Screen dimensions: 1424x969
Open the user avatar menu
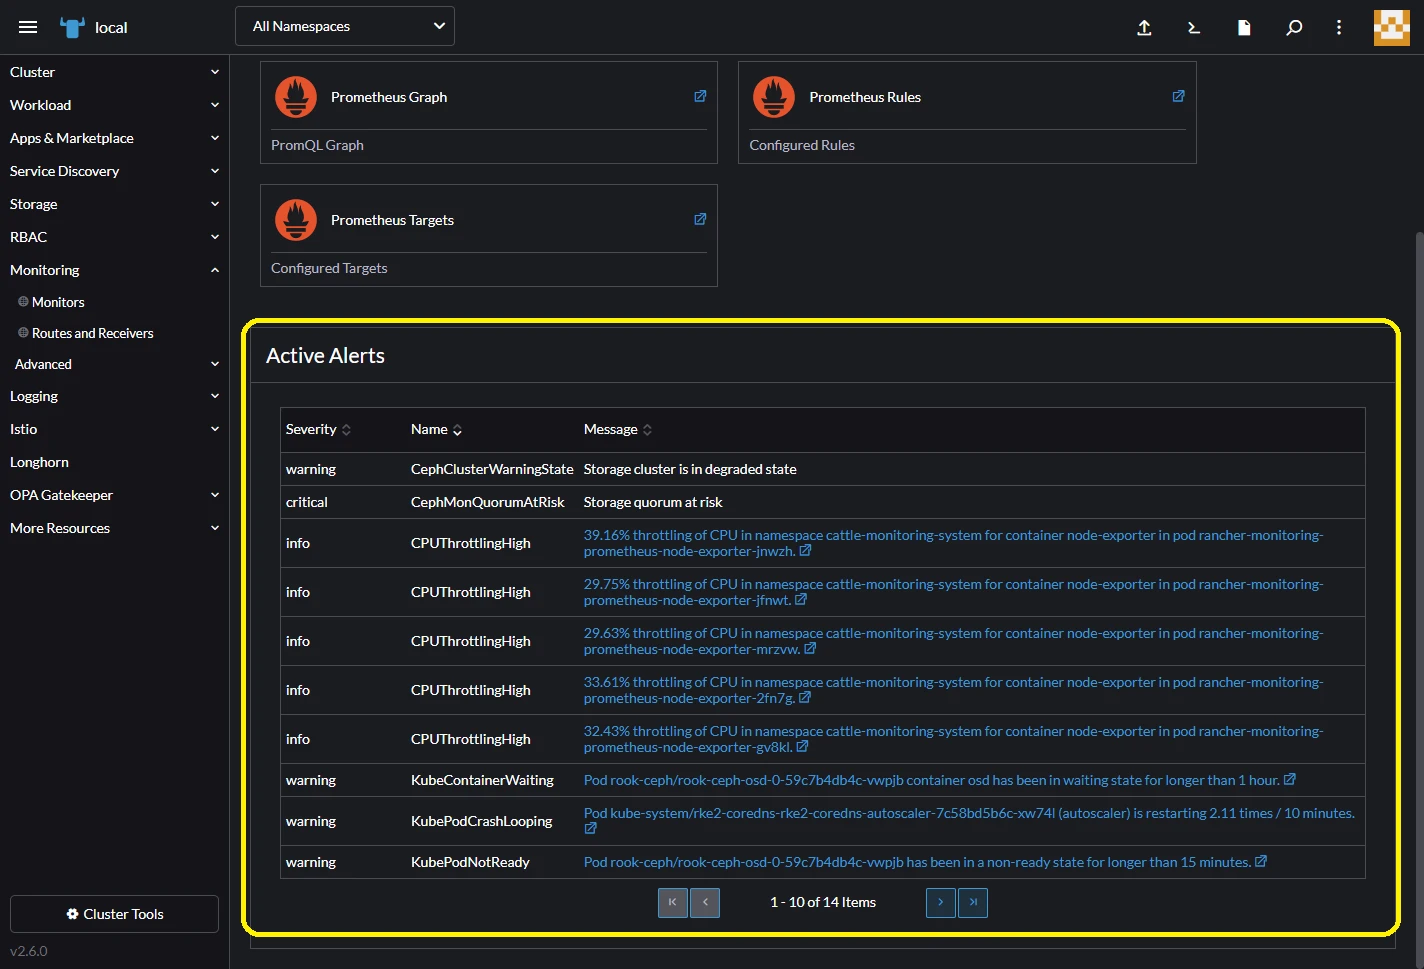click(x=1391, y=27)
